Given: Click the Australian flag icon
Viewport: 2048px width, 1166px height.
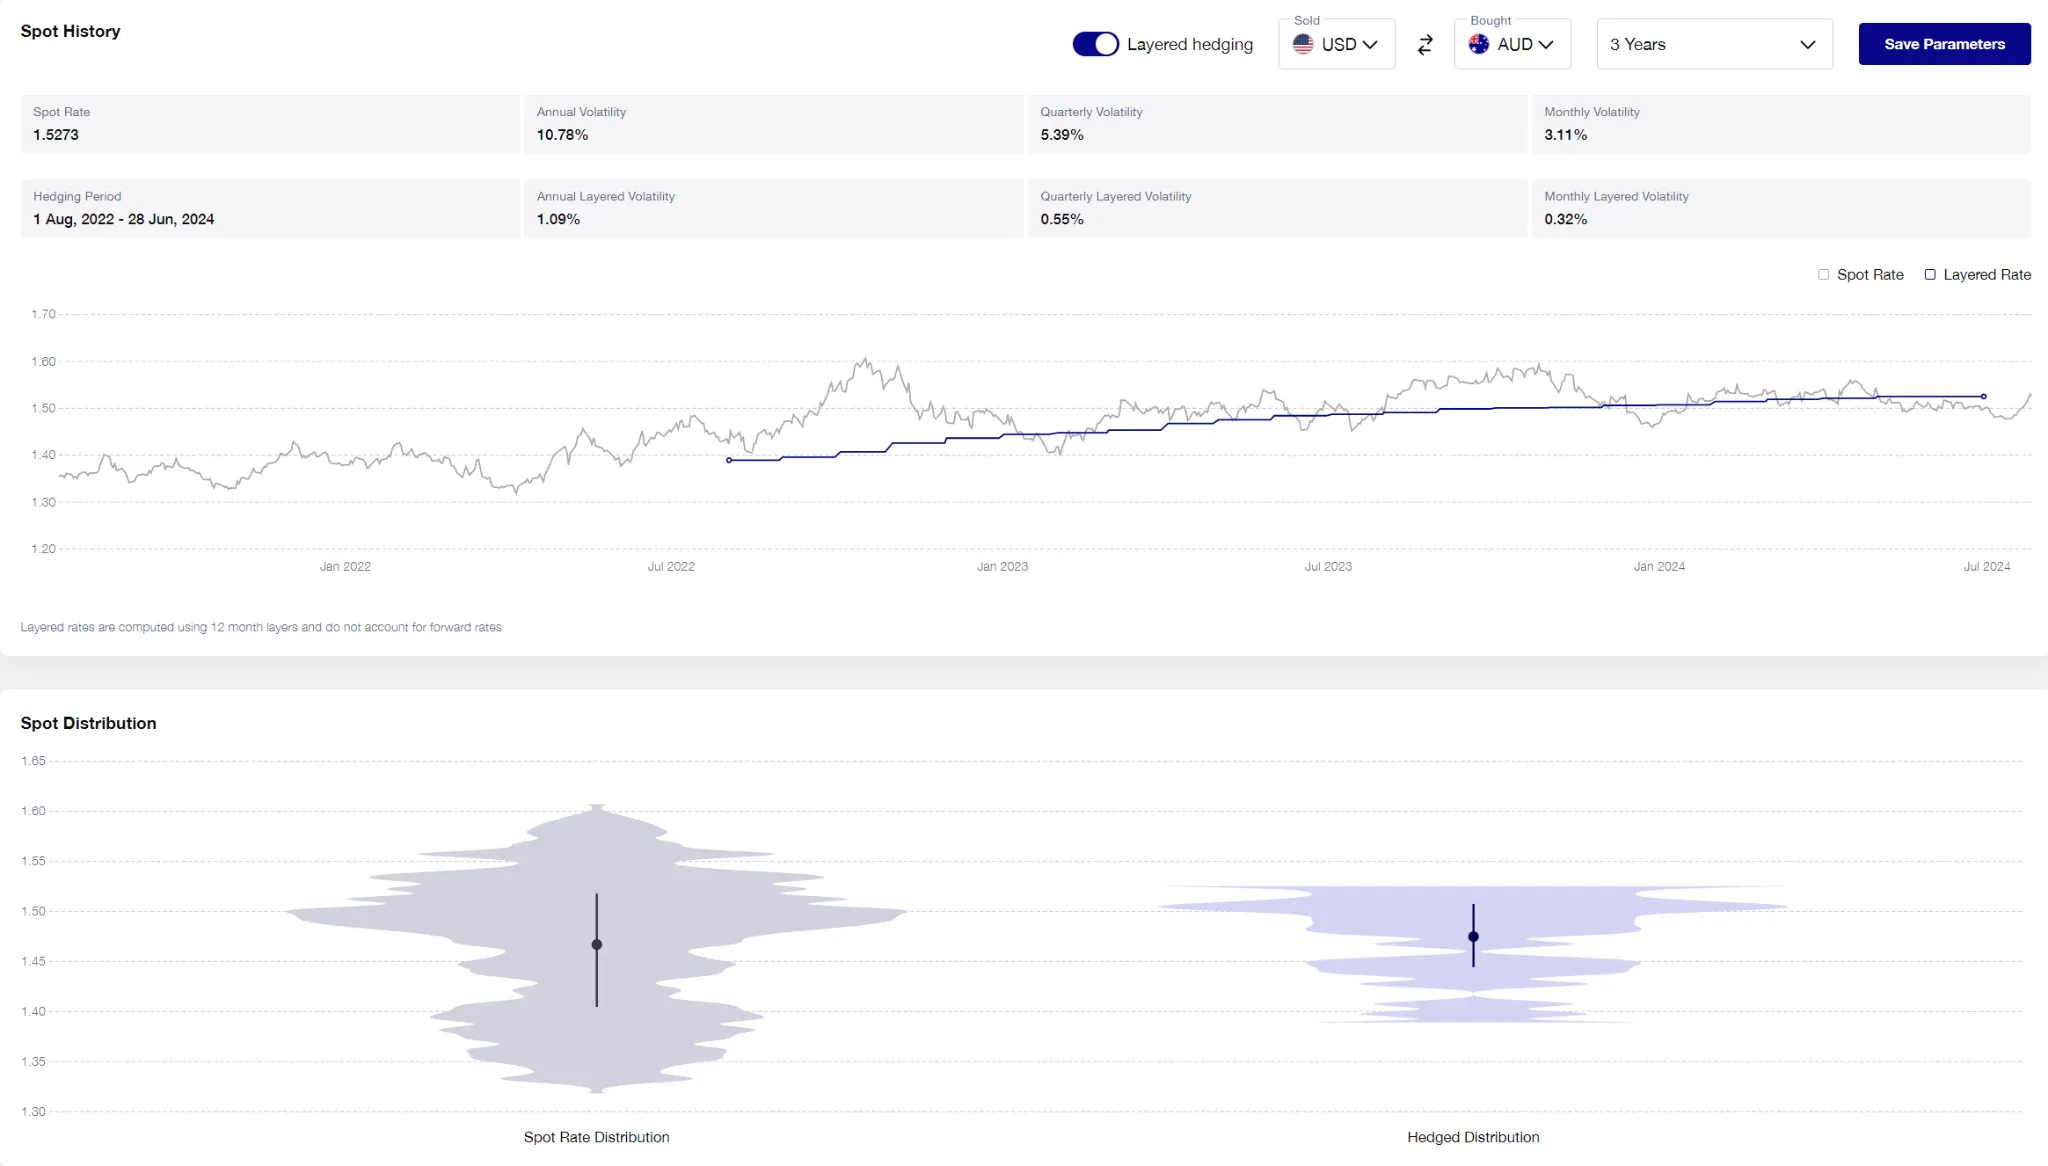Looking at the screenshot, I should pos(1479,44).
